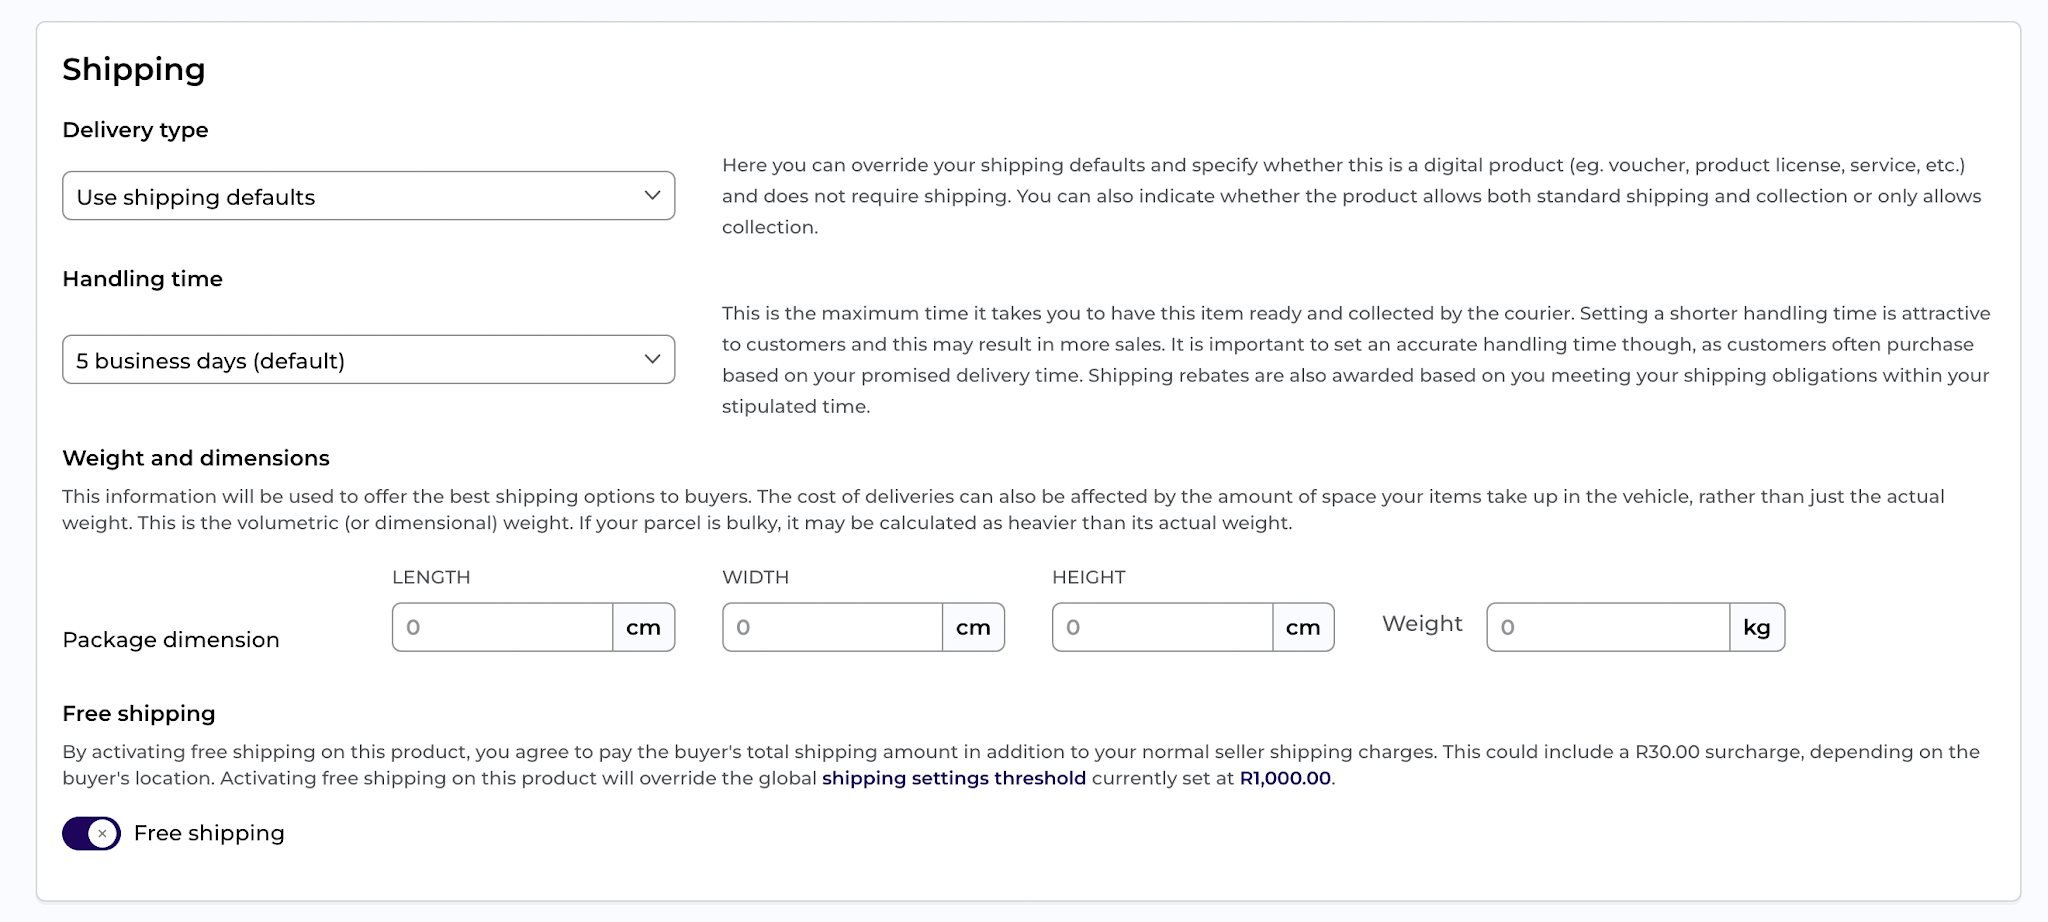This screenshot has height=922, width=2048.
Task: Click the R1,000.00 threshold amount link
Action: (x=1285, y=778)
